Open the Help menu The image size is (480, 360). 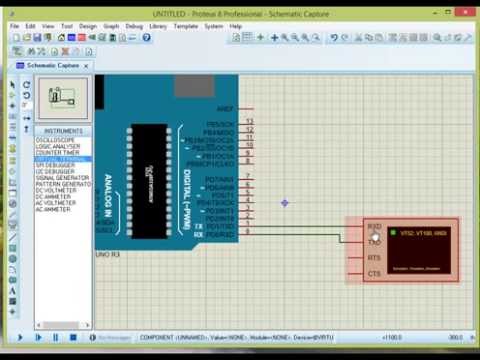236,26
